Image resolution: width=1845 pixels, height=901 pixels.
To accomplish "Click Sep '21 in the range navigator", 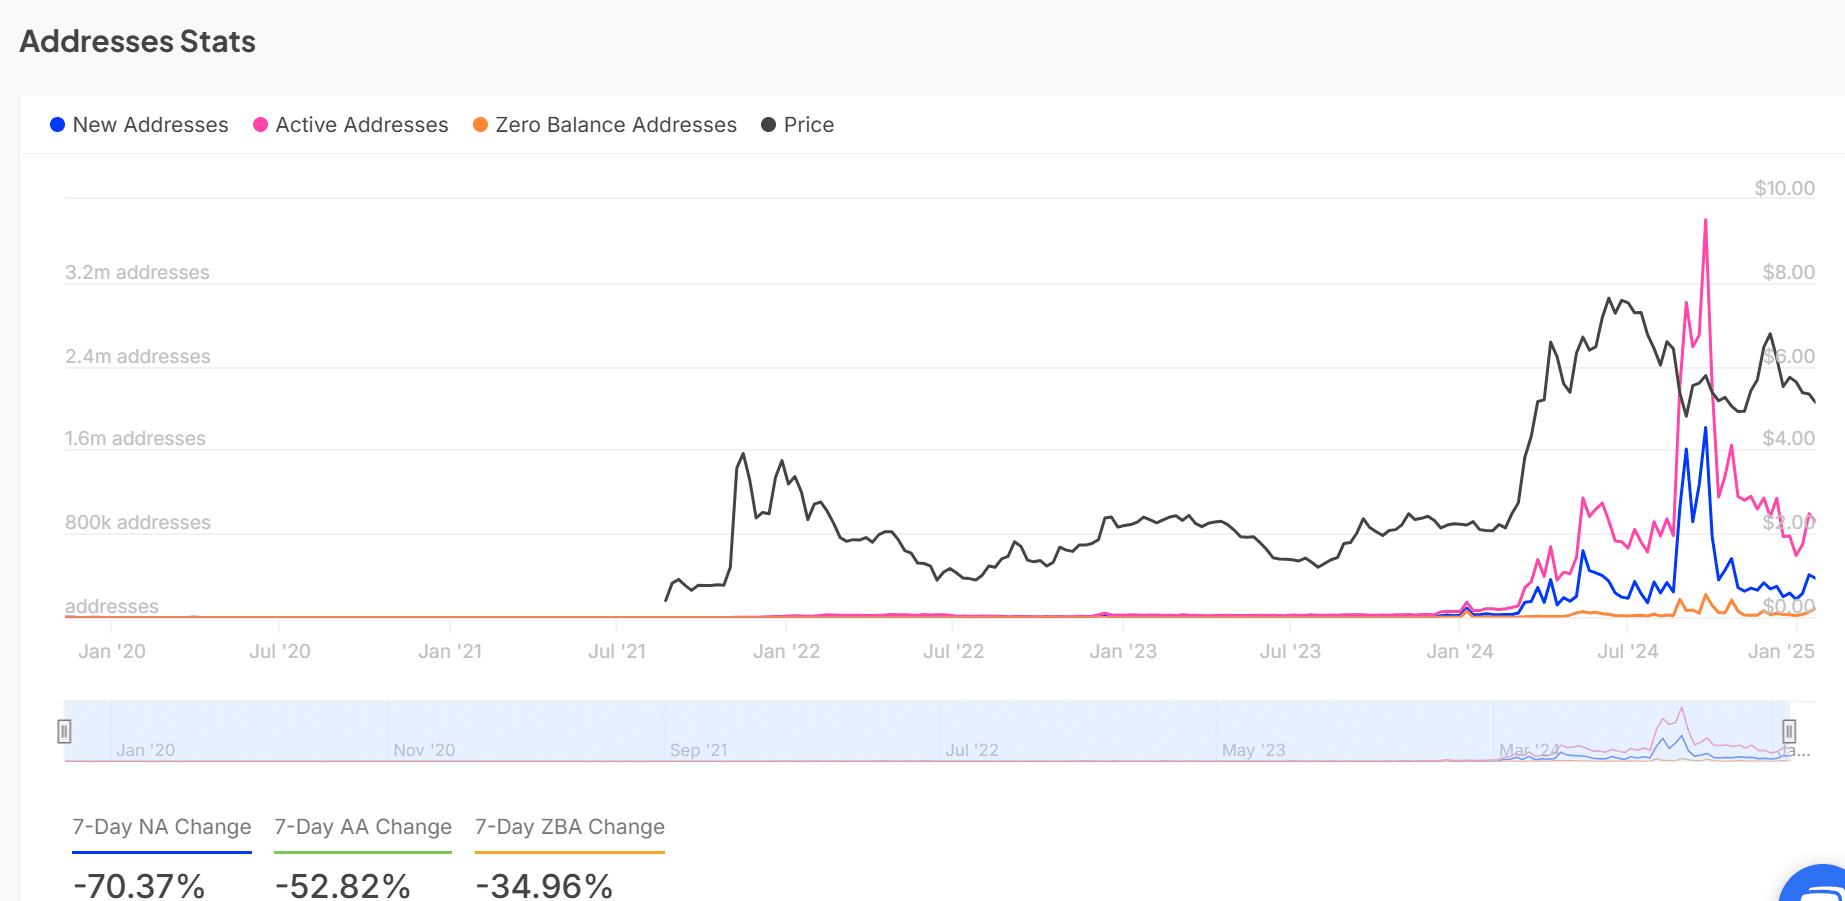I will [698, 750].
